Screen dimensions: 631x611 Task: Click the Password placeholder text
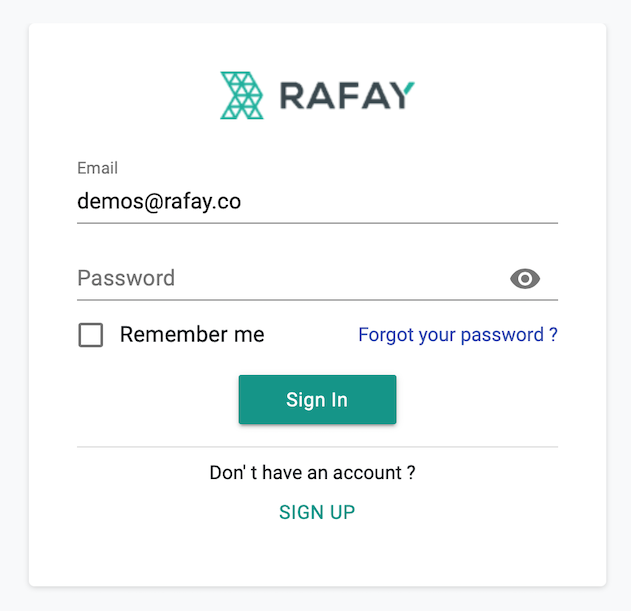click(126, 278)
